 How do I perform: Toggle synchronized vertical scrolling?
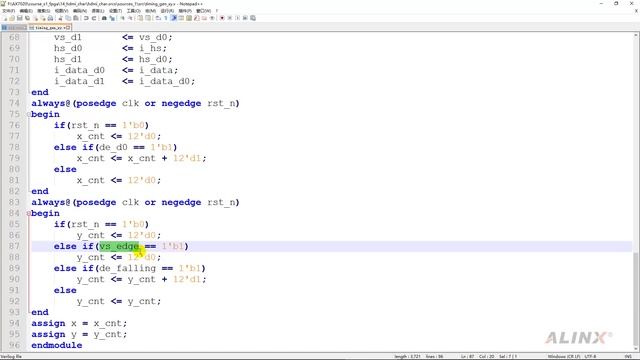[x=140, y=18]
